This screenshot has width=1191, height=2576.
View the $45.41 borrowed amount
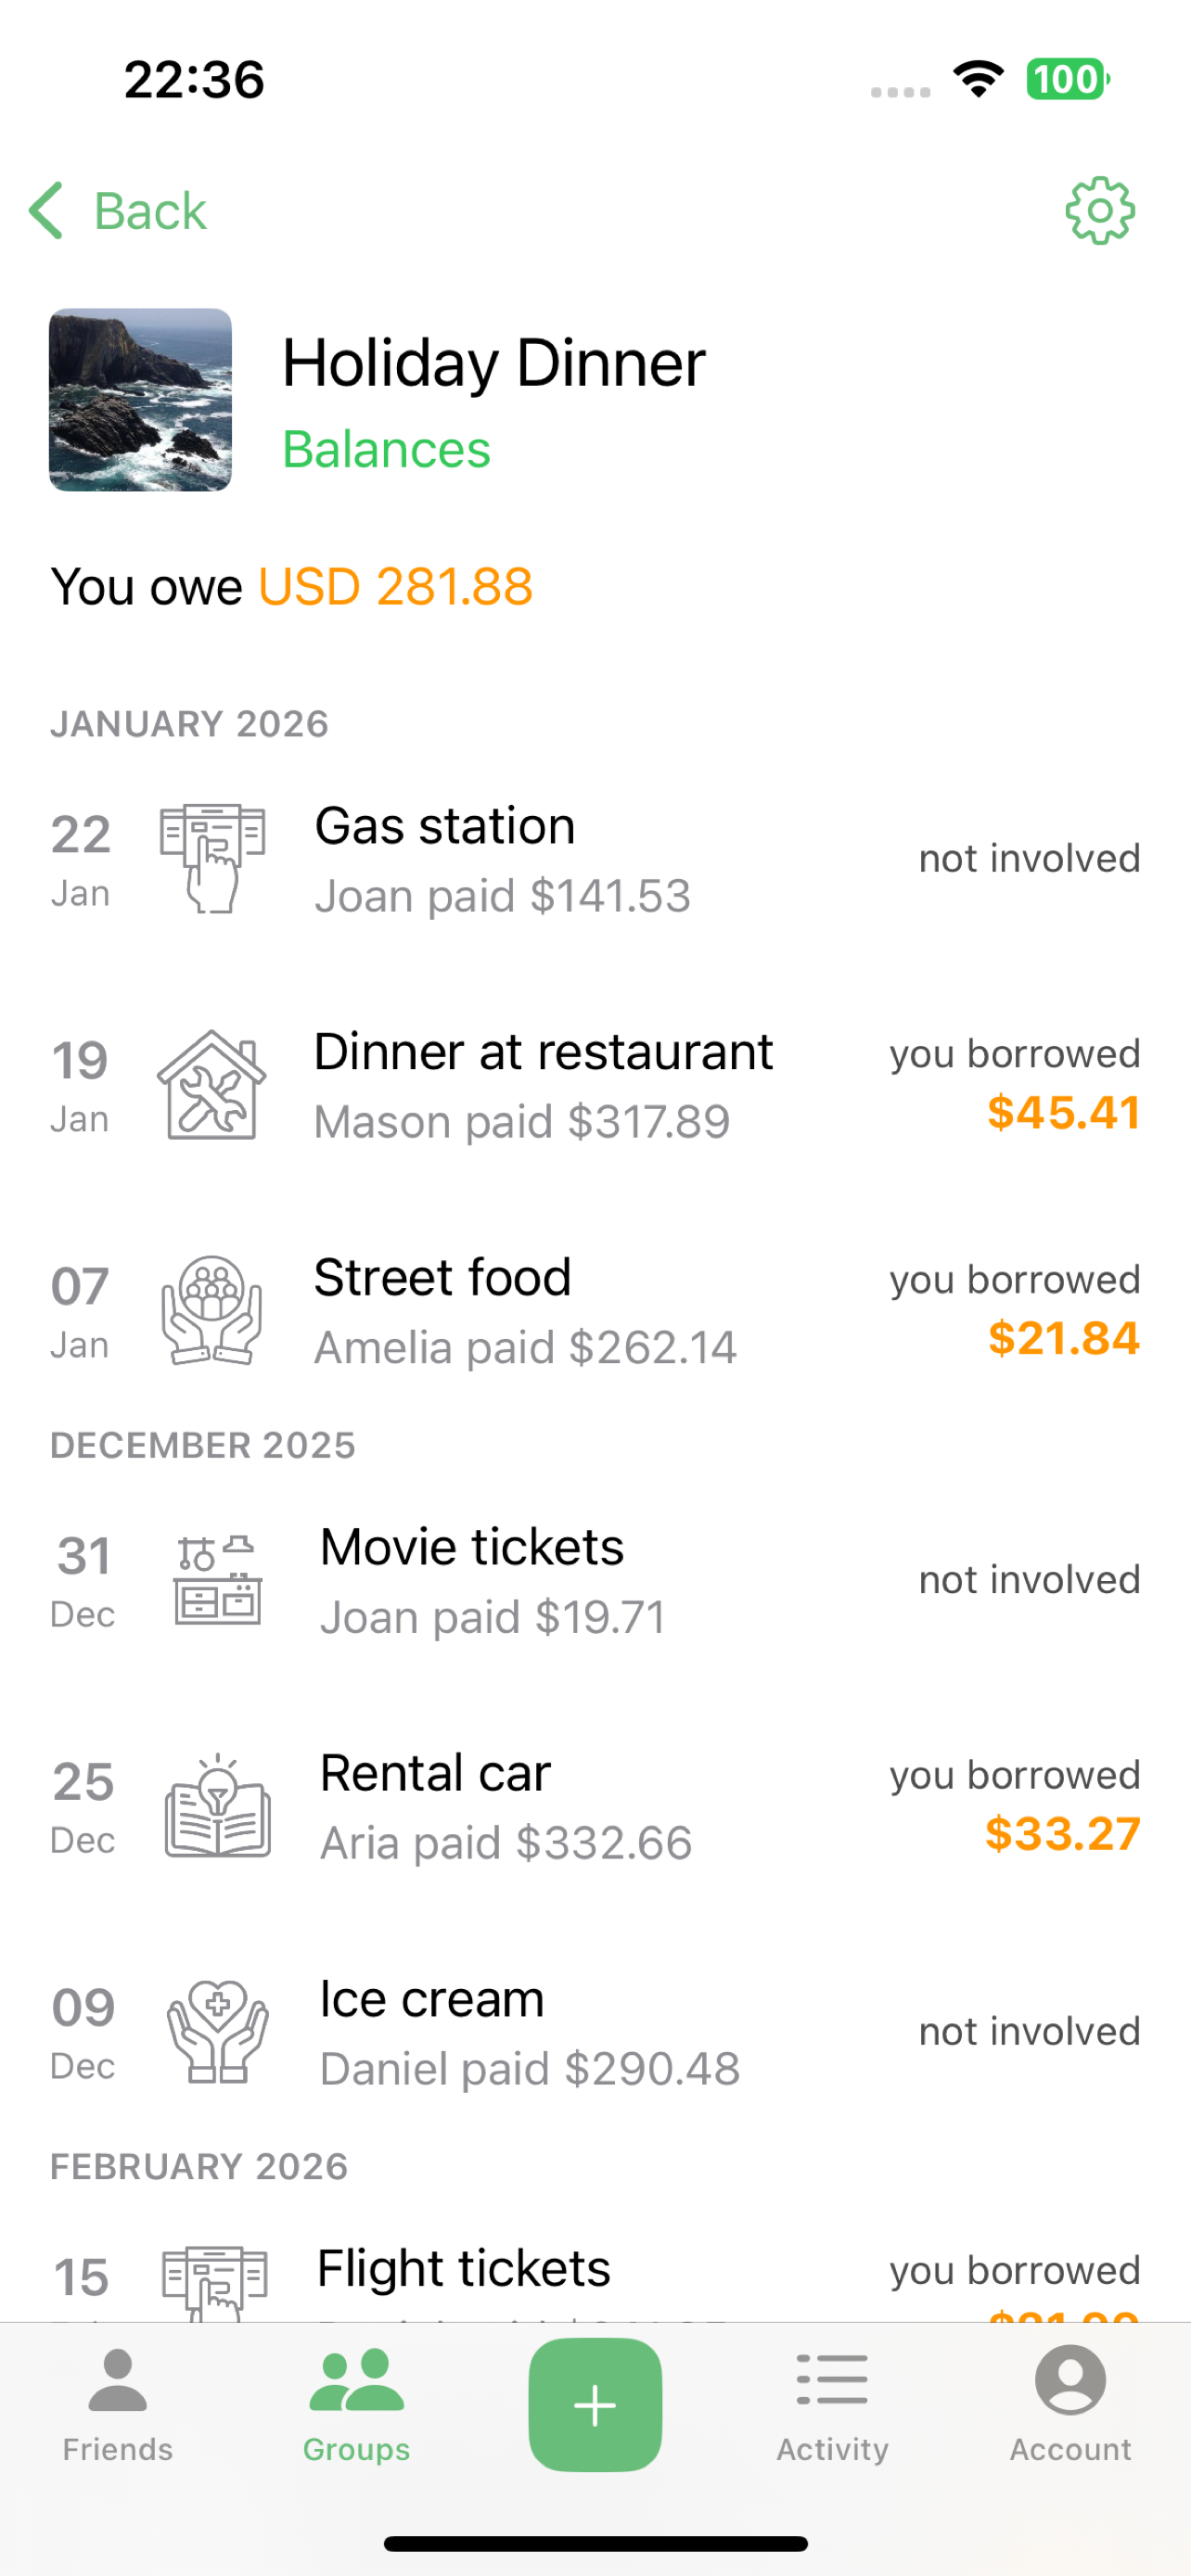coord(1063,1113)
